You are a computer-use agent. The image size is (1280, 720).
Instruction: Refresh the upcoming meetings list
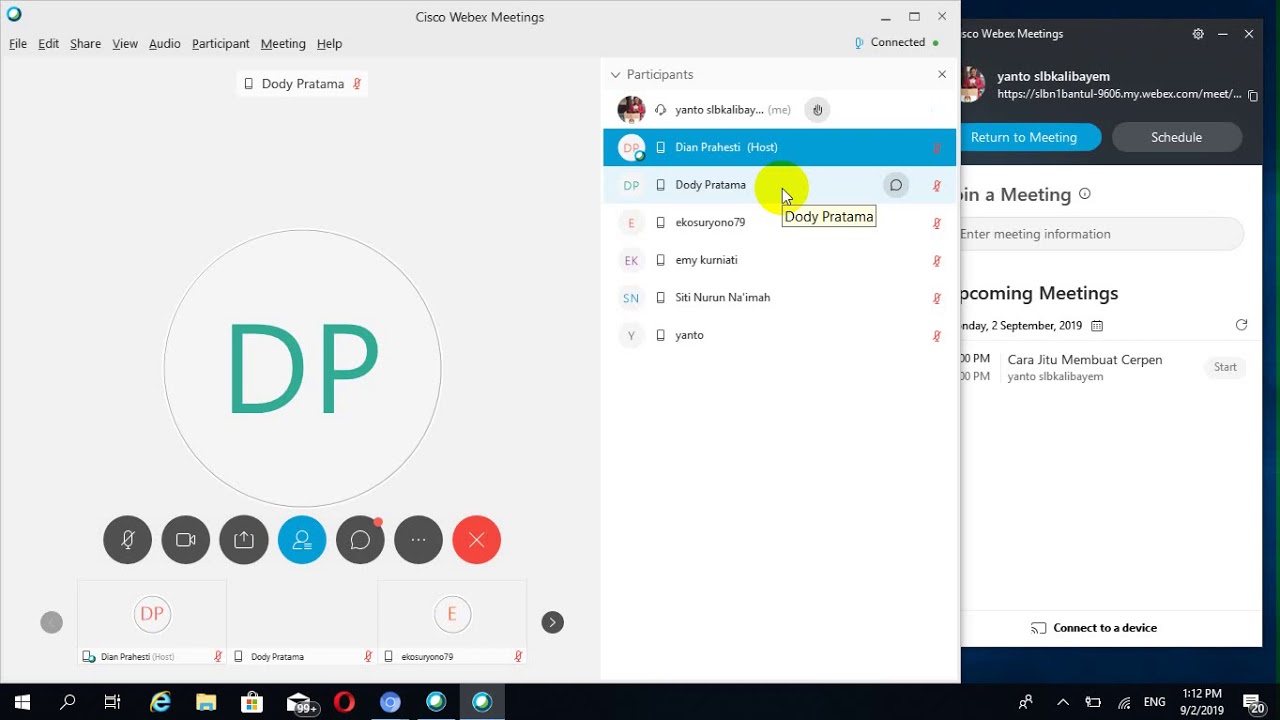pyautogui.click(x=1241, y=325)
